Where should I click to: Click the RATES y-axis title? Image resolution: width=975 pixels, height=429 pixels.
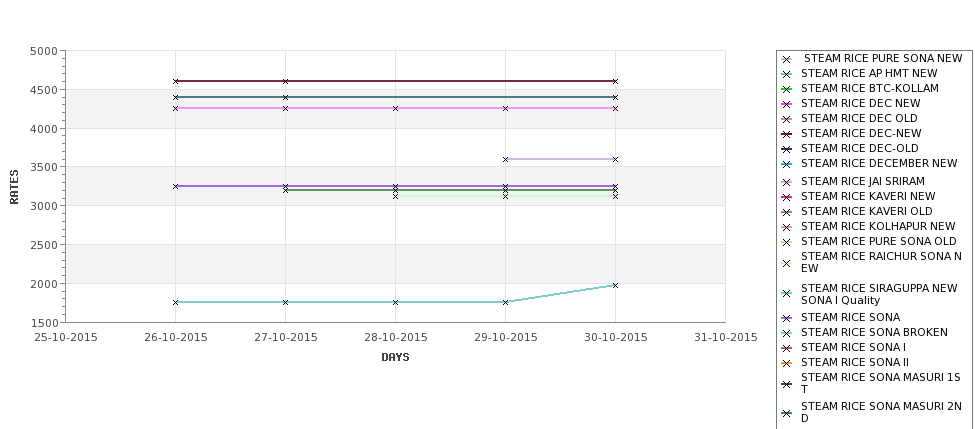click(14, 187)
